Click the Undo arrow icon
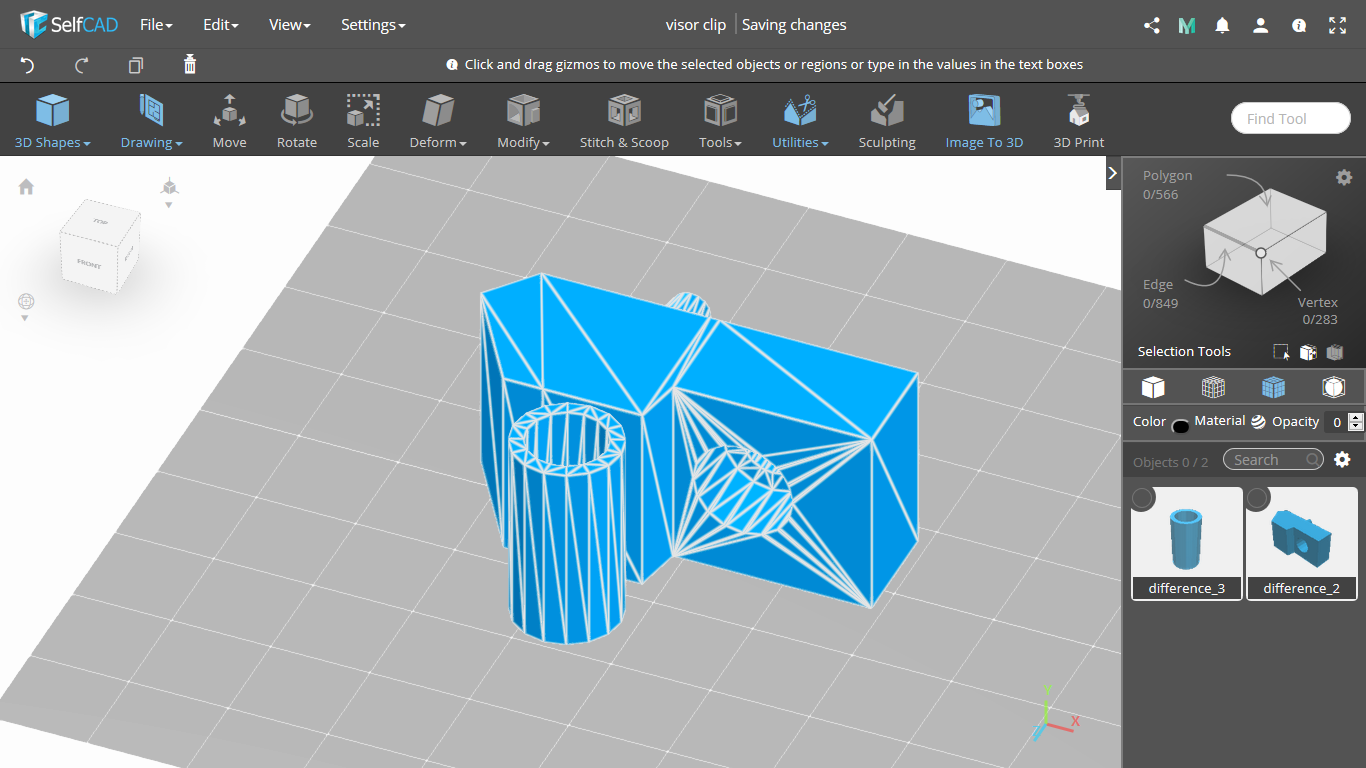 point(27,65)
